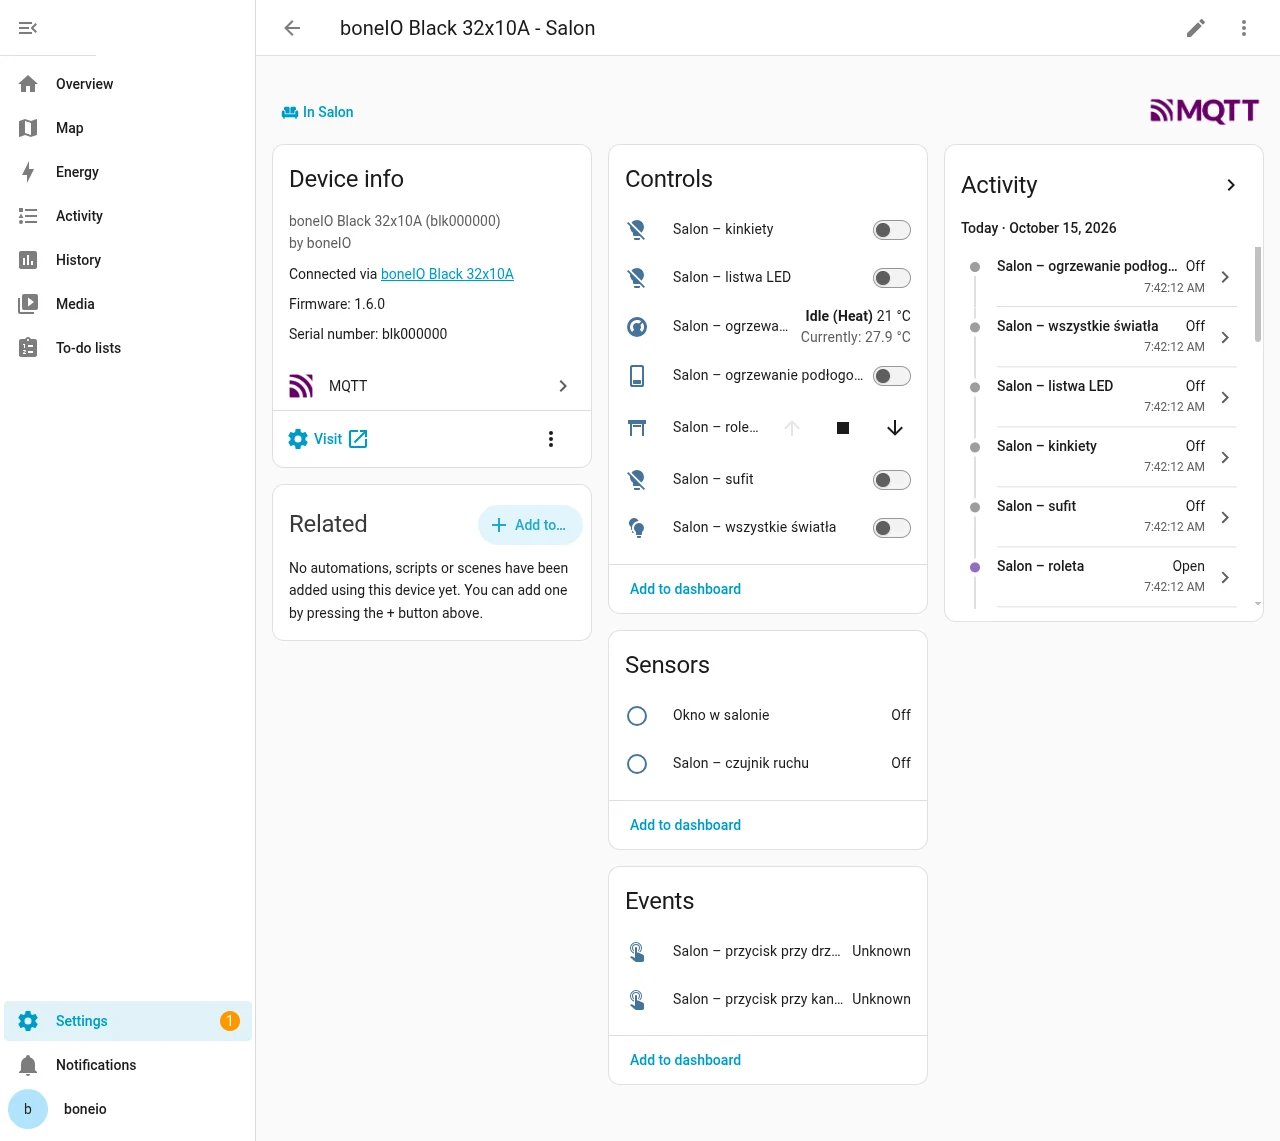Image resolution: width=1280 pixels, height=1141 pixels.
Task: Click the Salon wszystkie światła bulb icon
Action: 637,528
